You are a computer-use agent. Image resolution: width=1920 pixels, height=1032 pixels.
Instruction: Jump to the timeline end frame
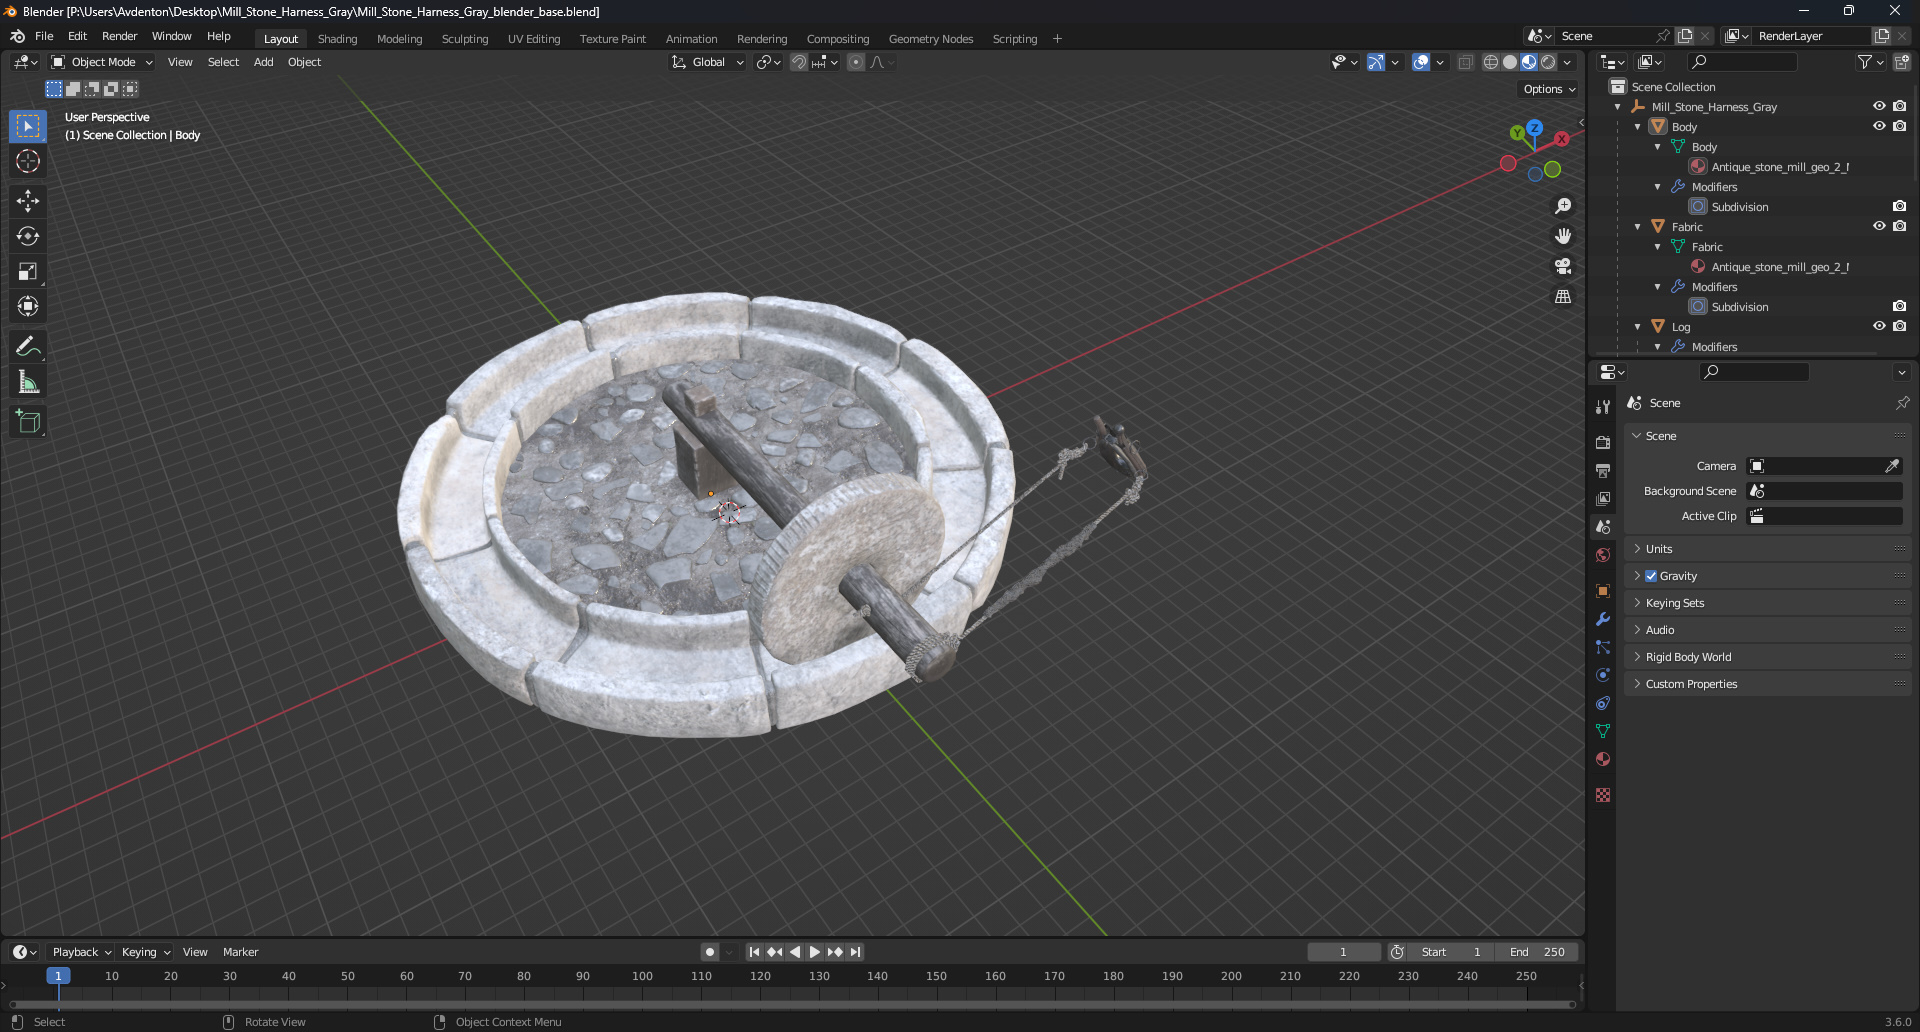click(x=855, y=952)
